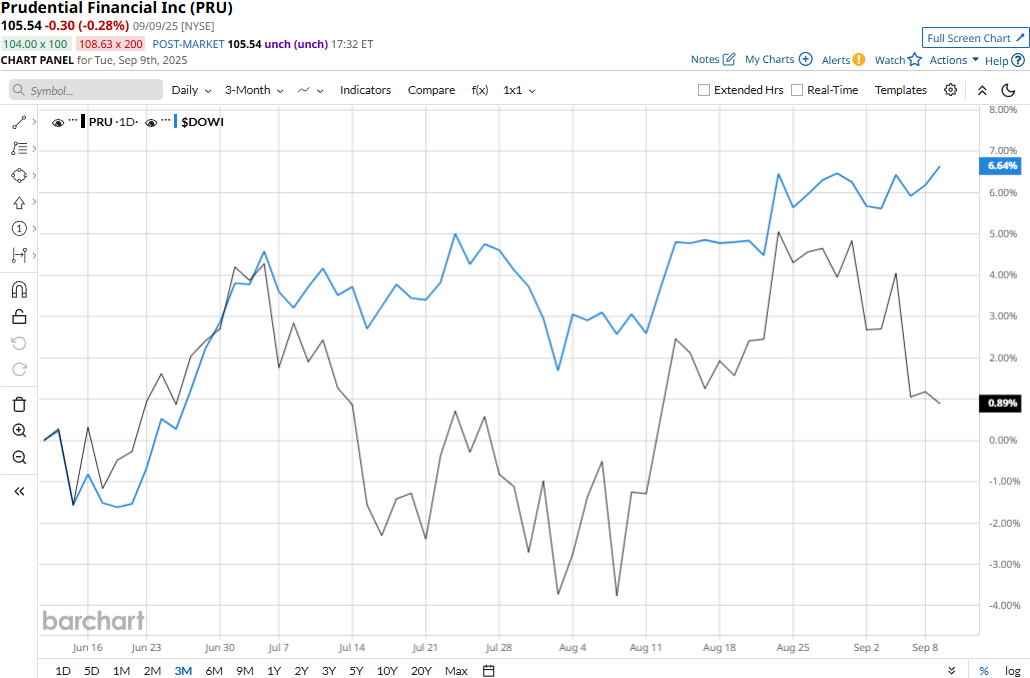Open chart settings gear

click(x=951, y=90)
